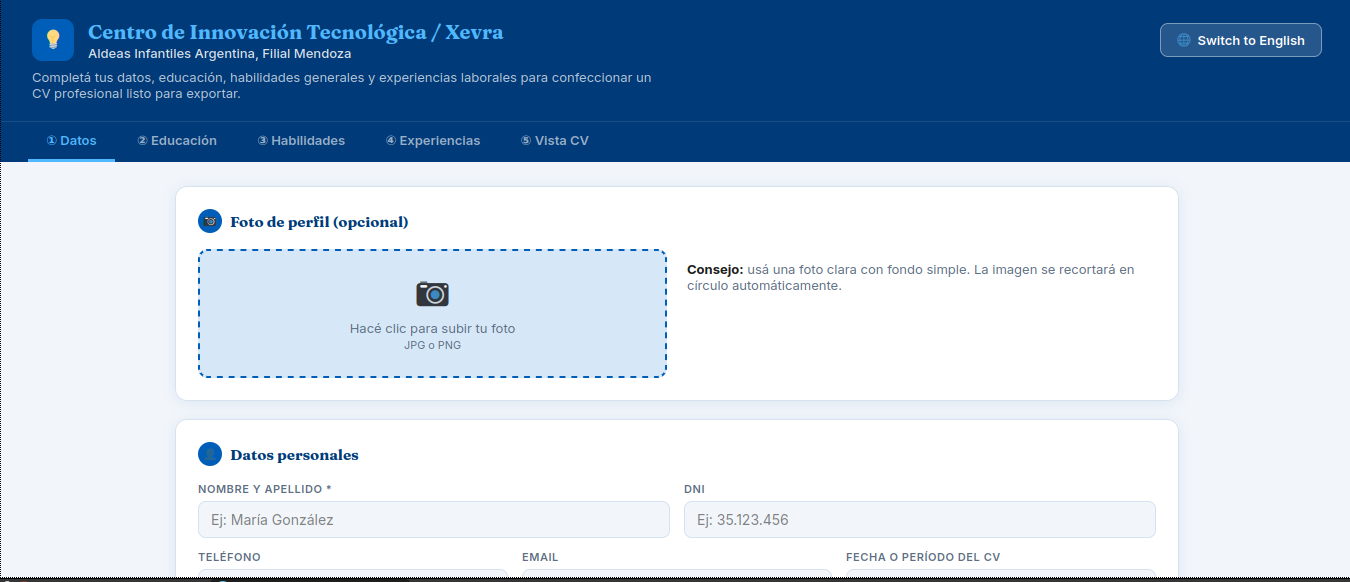Screen dimensions: 1350x582
Task: Click the Centro de Innovación Tecnológica / Xevra title
Action: tap(296, 32)
